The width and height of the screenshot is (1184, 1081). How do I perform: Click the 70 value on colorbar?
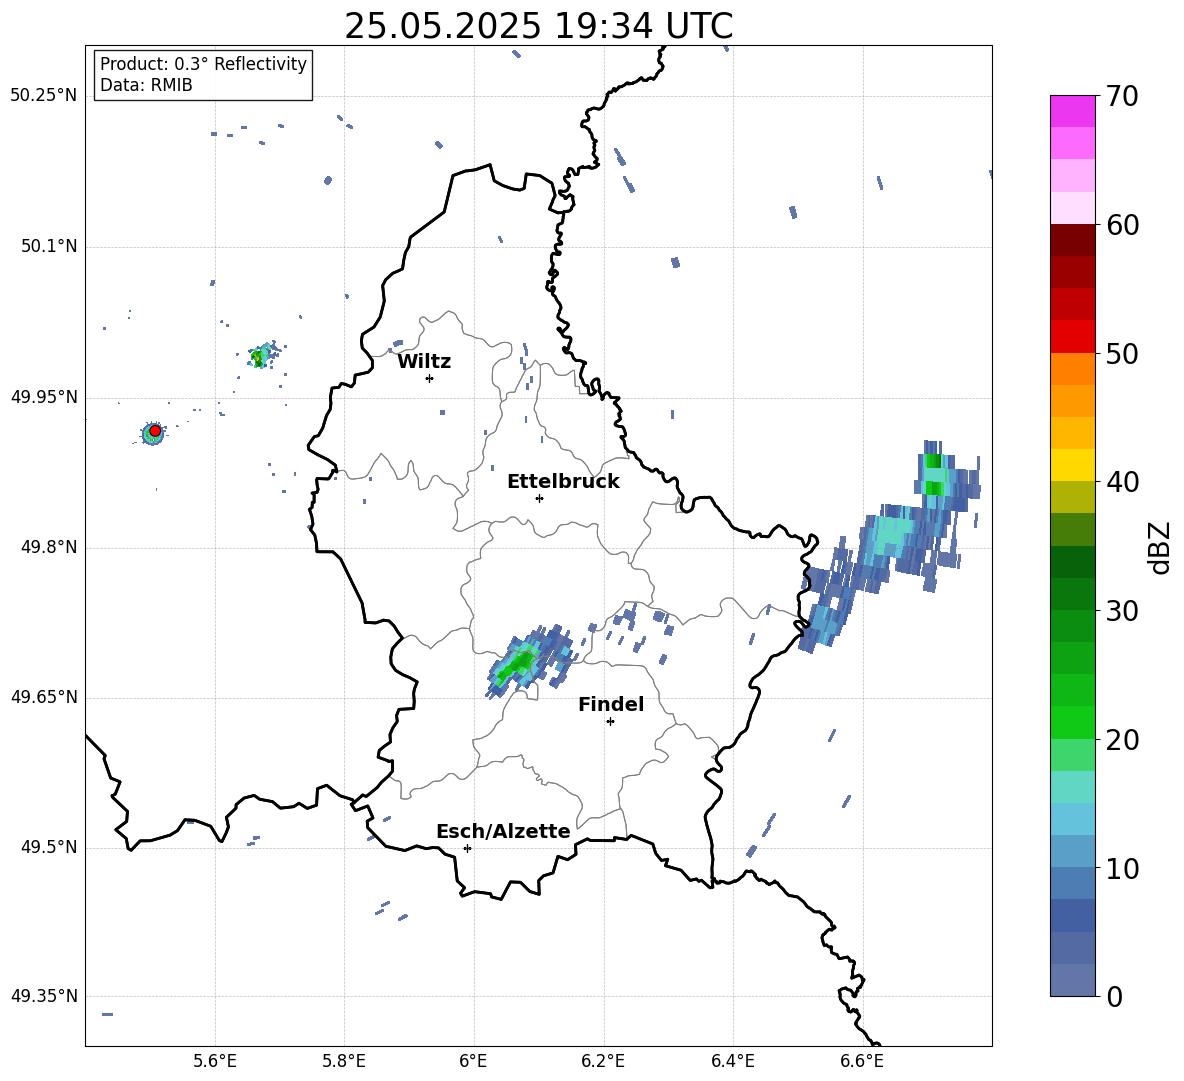tap(1122, 97)
